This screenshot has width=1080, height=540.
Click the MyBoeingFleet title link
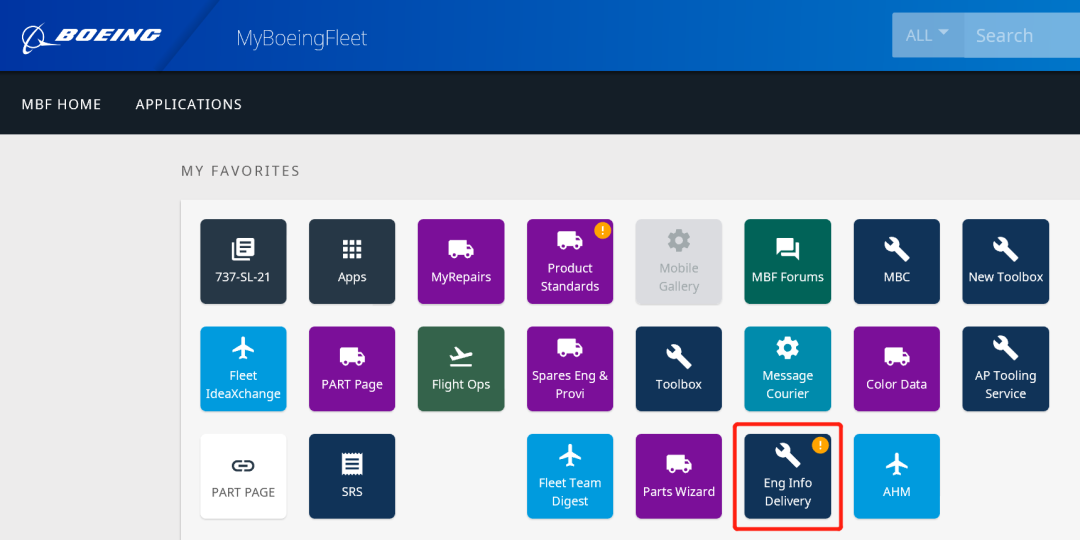pyautogui.click(x=302, y=38)
